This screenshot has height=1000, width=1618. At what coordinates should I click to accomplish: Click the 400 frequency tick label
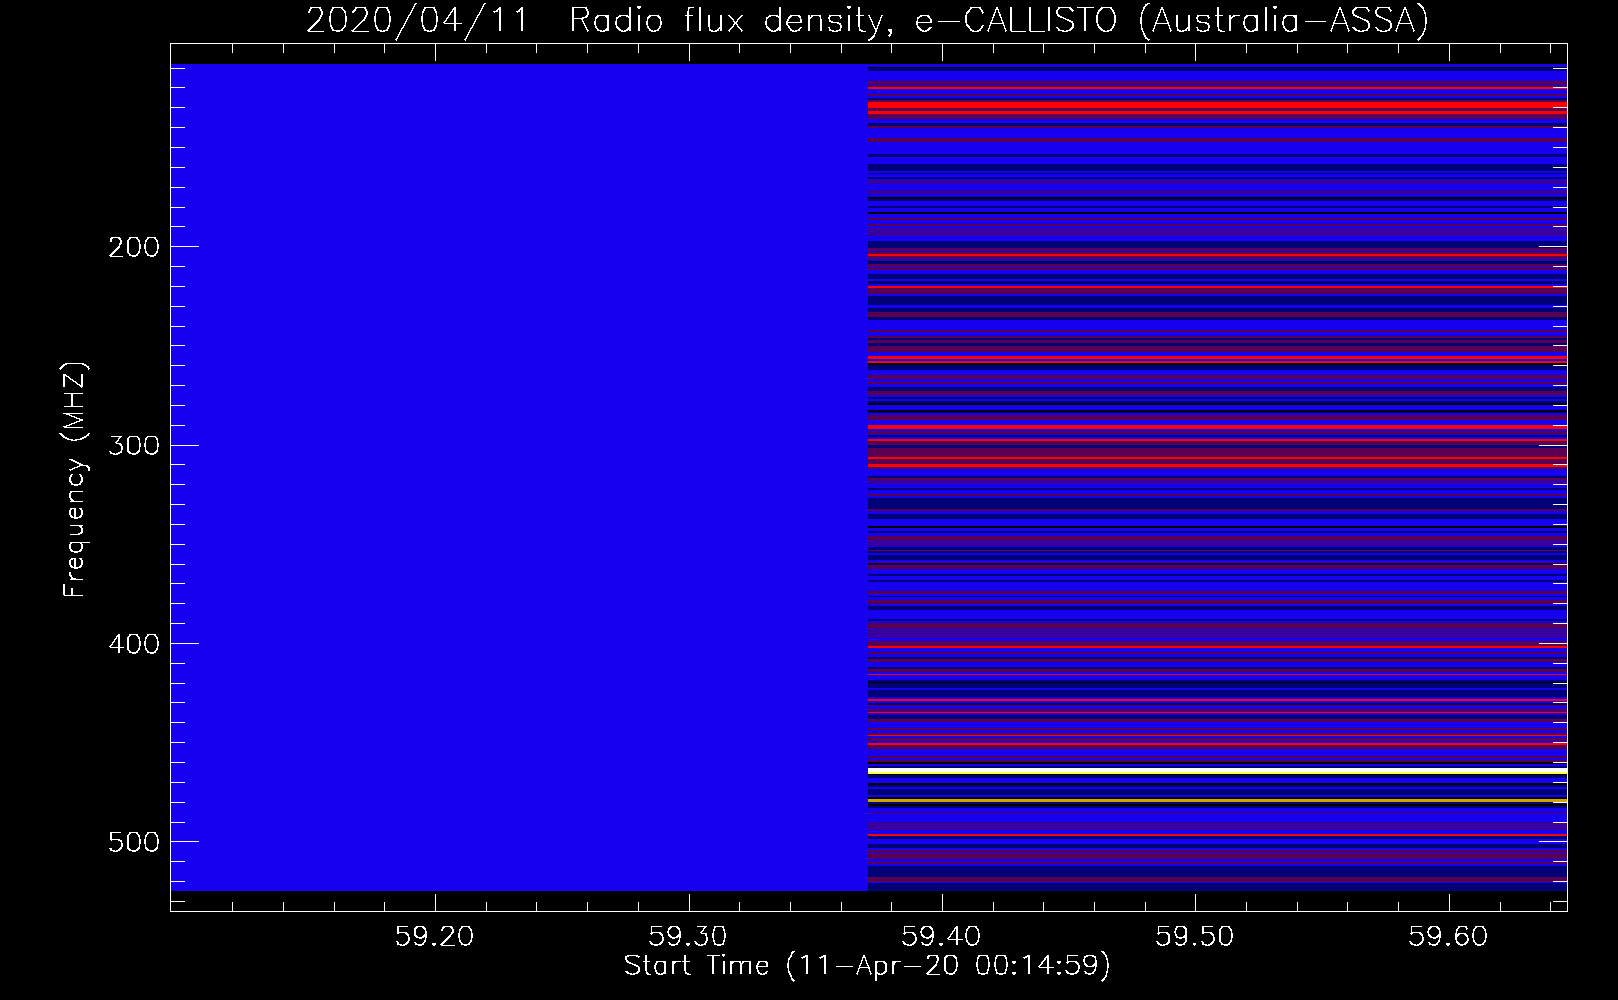[134, 644]
